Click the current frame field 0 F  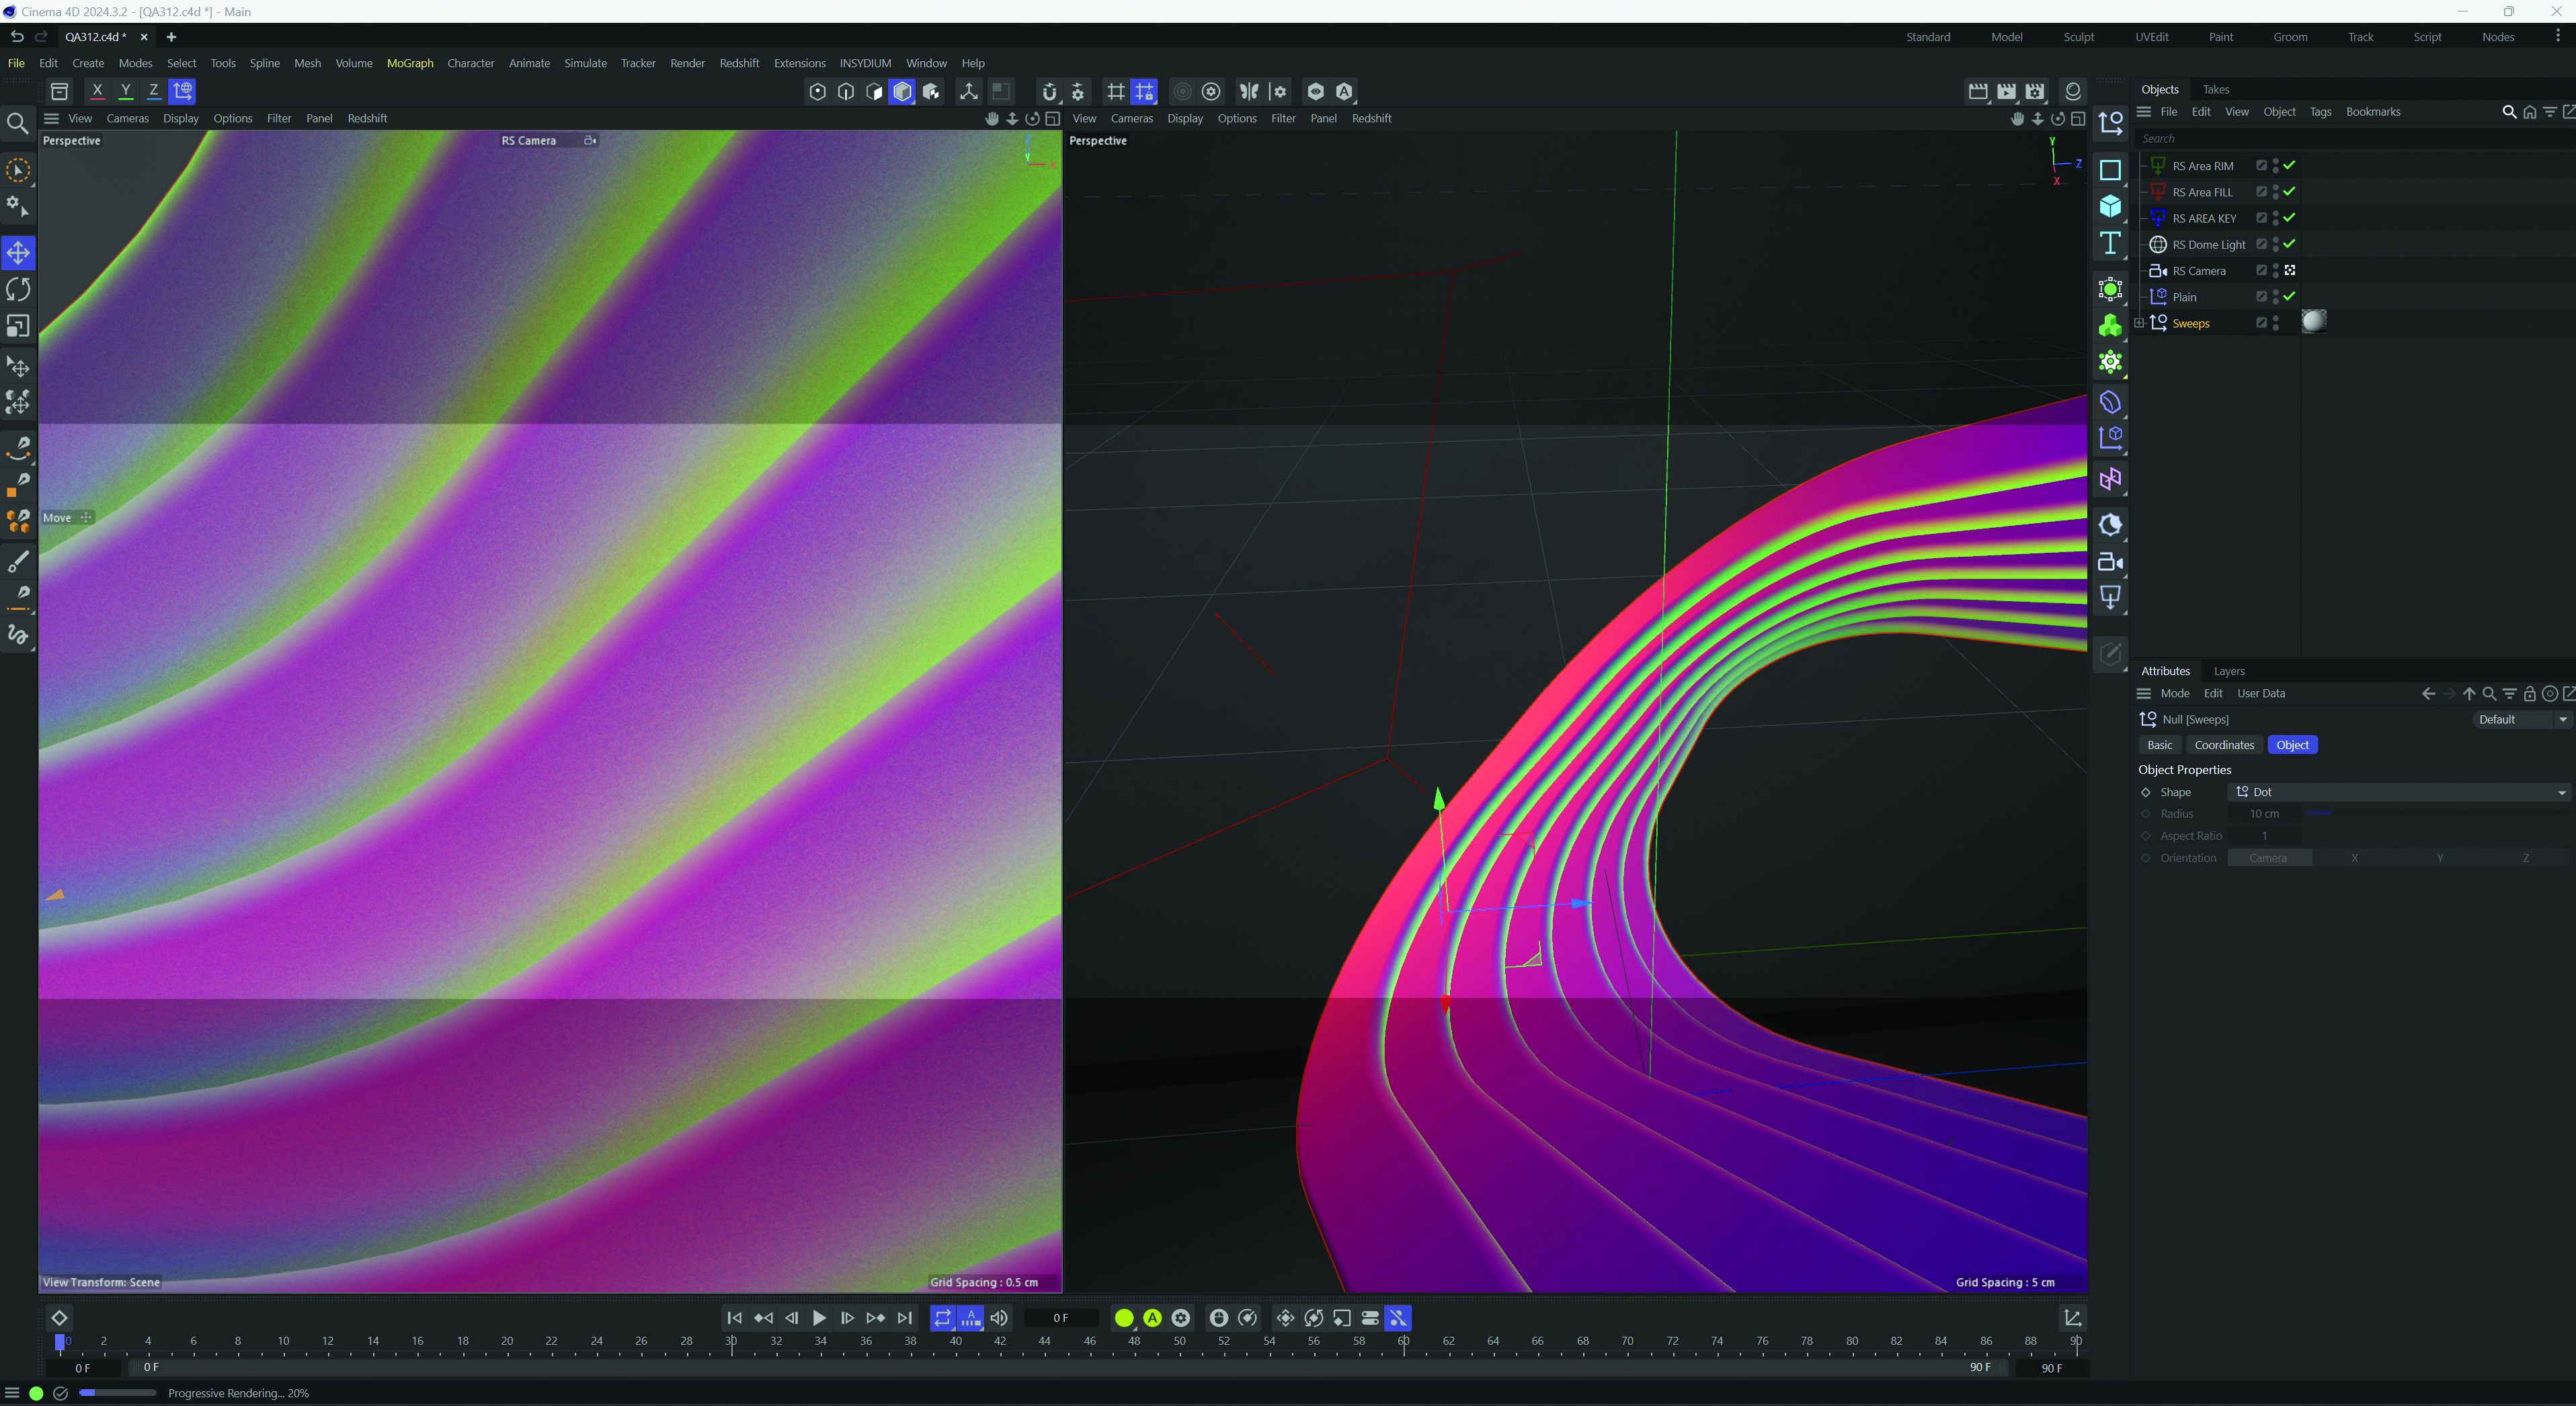[1061, 1318]
